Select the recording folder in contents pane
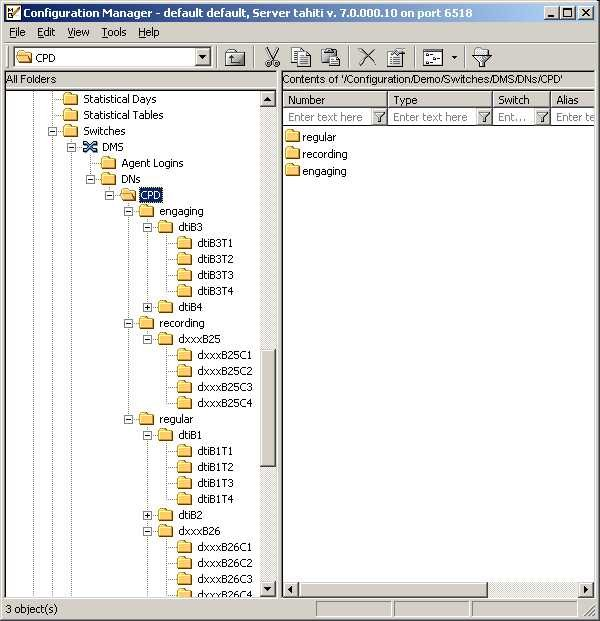600x621 pixels. tap(324, 154)
